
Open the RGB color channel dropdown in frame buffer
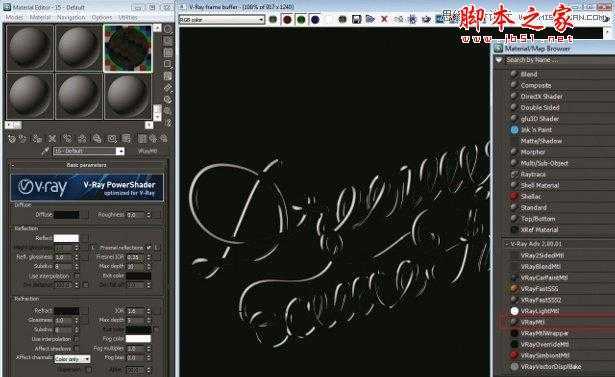pyautogui.click(x=222, y=19)
